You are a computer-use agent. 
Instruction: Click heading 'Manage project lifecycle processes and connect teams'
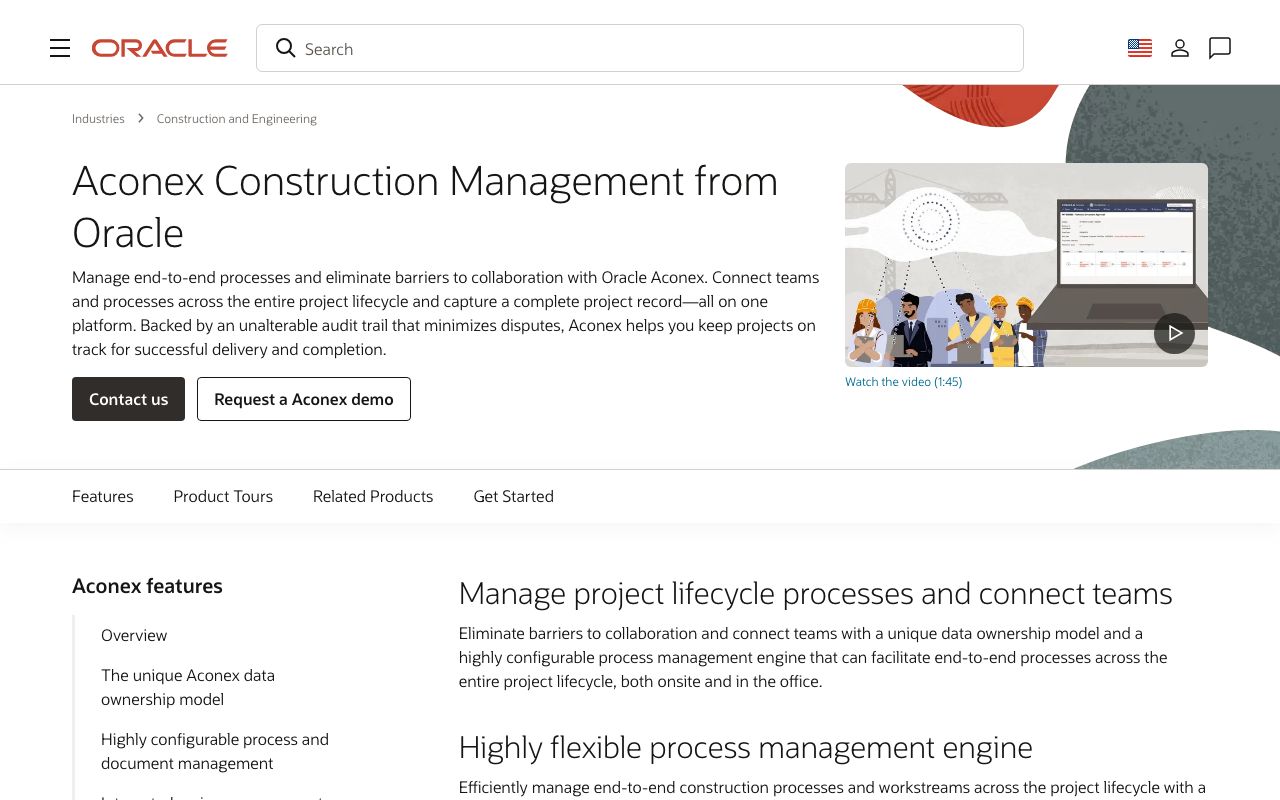pyautogui.click(x=815, y=593)
